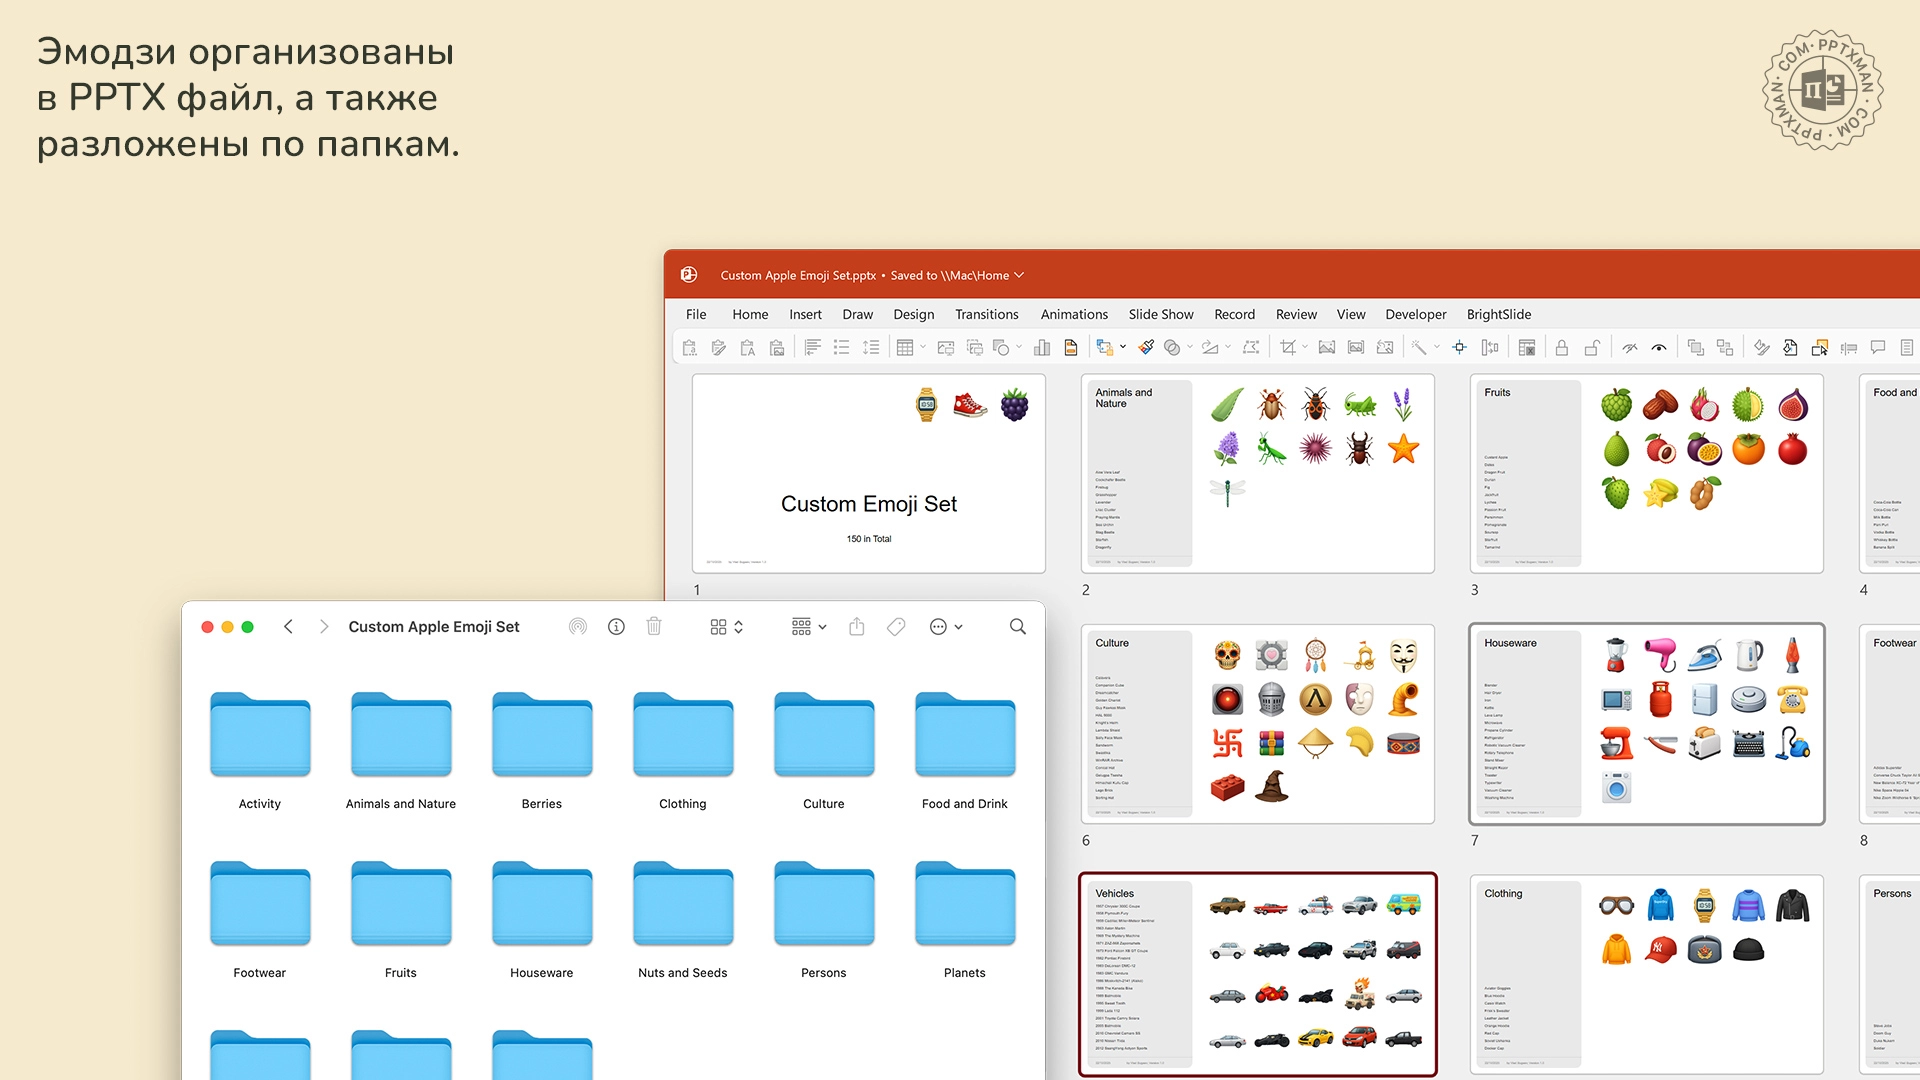1920x1080 pixels.
Task: Expand the Saved to location chevron in title bar
Action: 1019,275
